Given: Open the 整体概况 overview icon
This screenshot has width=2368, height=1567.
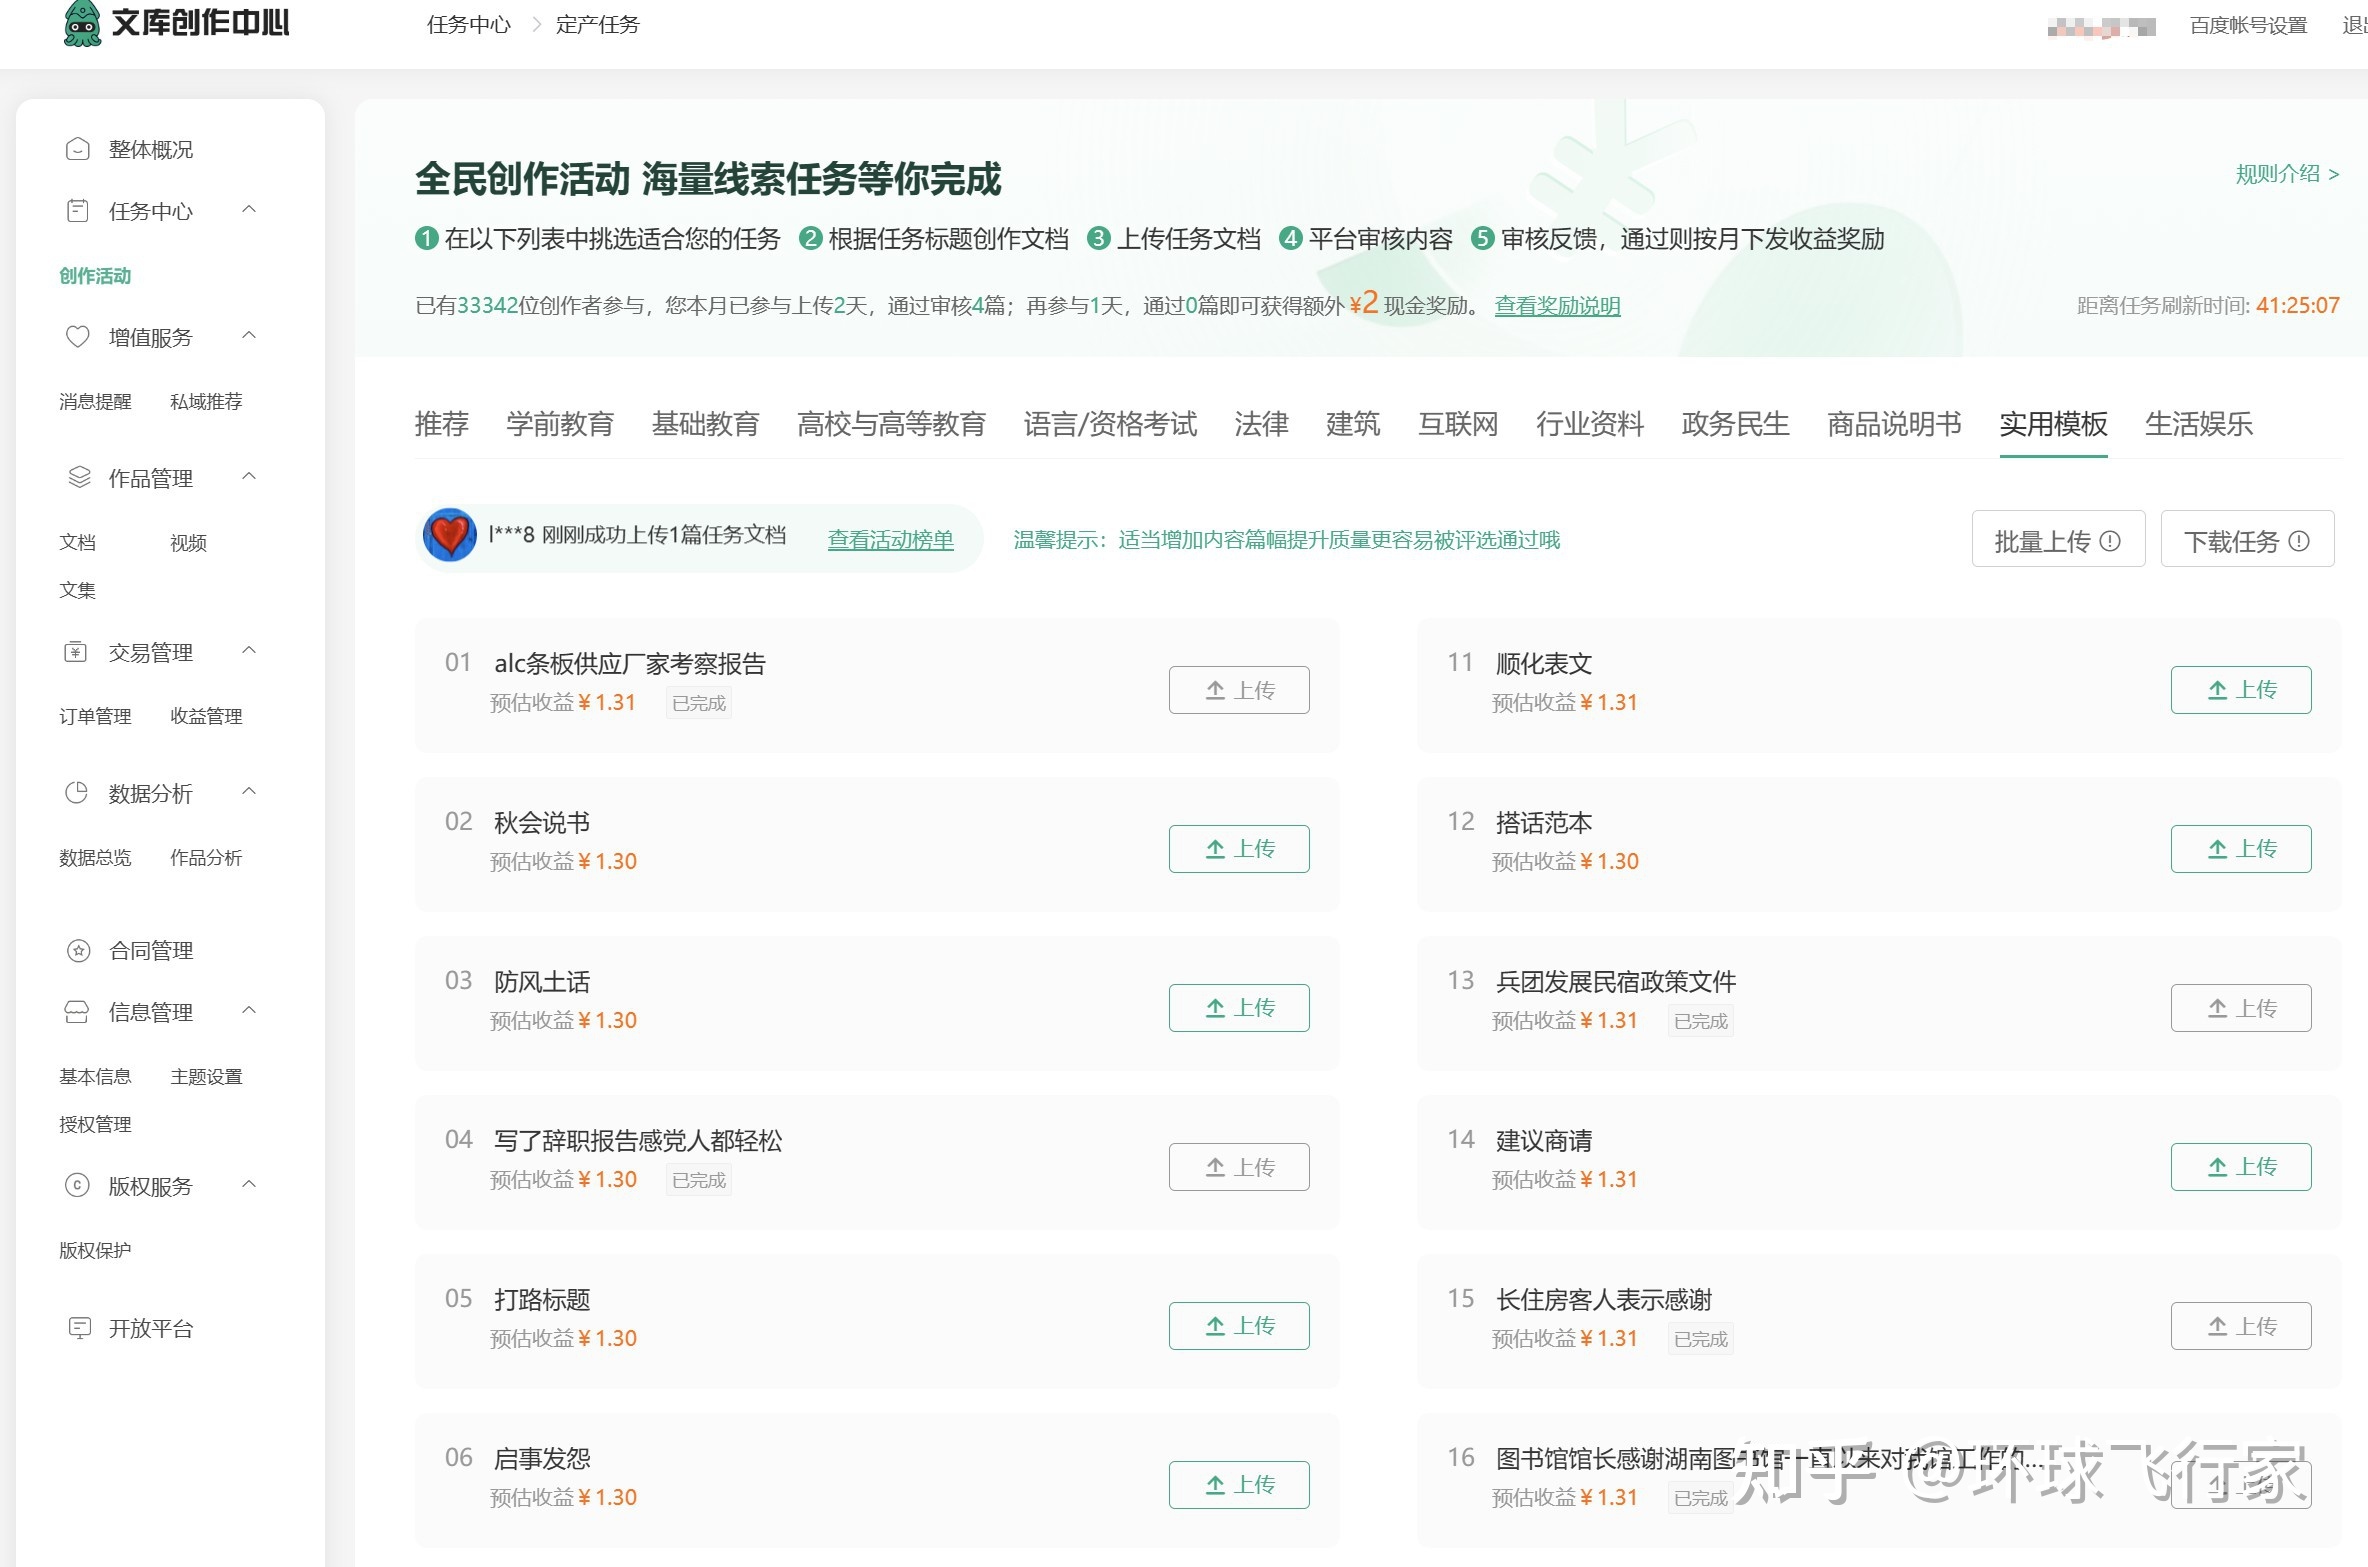Looking at the screenshot, I should coord(78,149).
